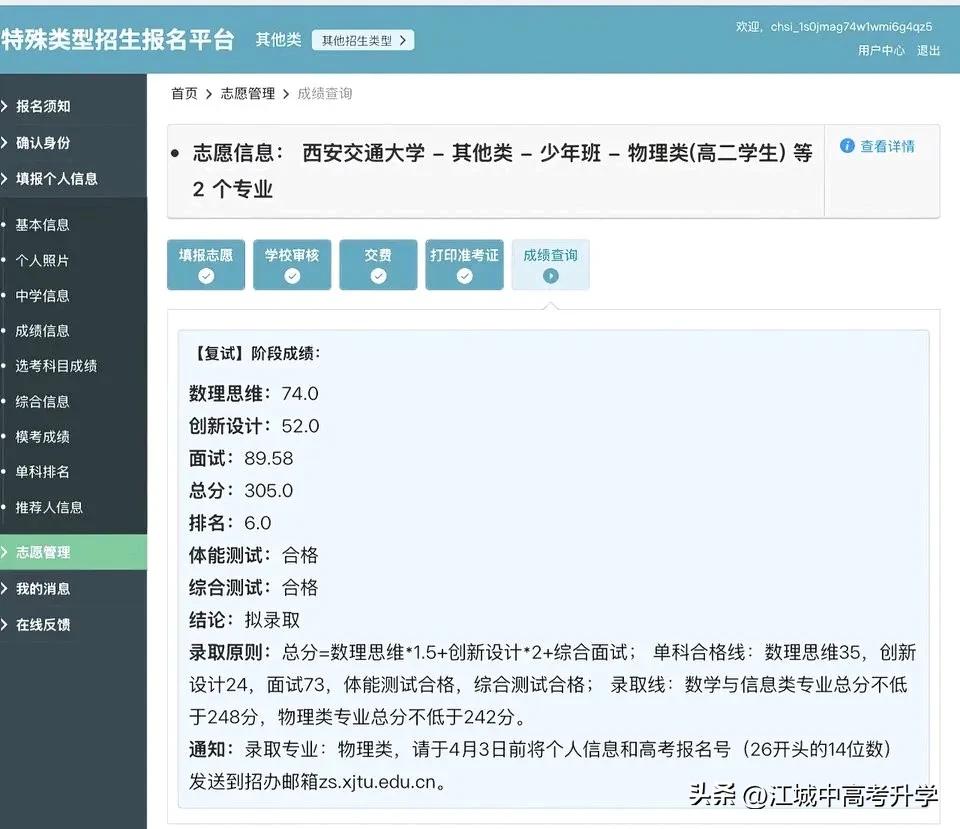Select 中学信息 in the sidebar

[x=42, y=296]
